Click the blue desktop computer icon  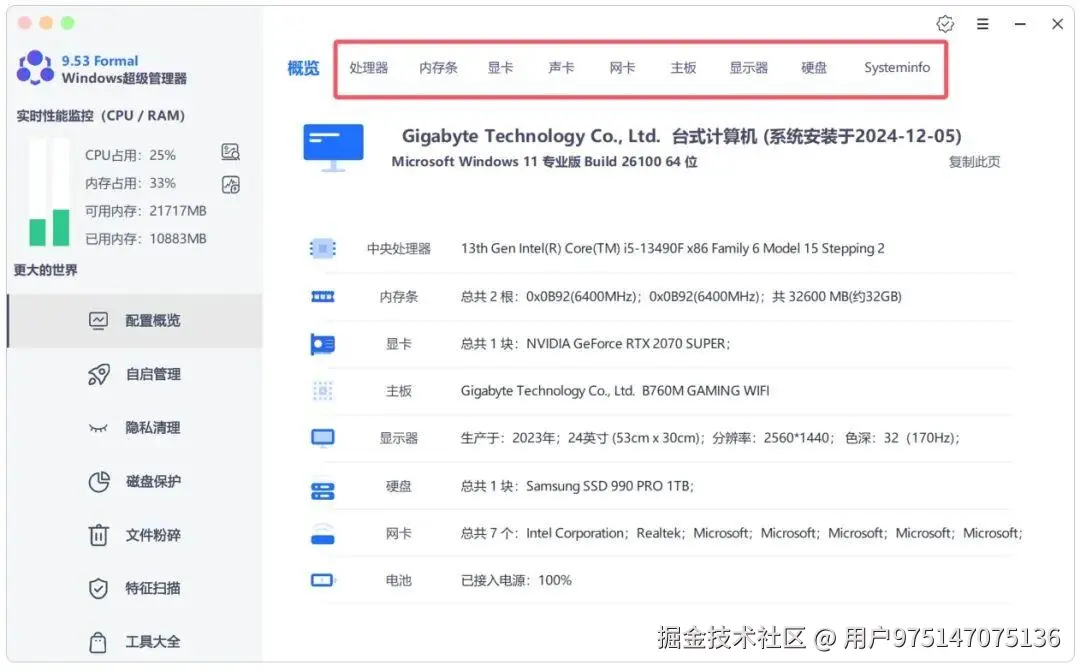coord(333,147)
